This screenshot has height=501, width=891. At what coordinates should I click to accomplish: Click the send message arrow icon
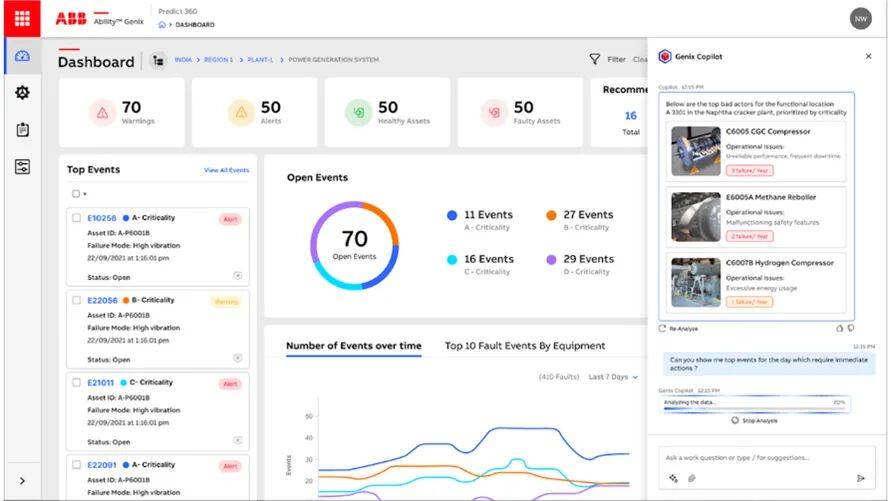(860, 478)
